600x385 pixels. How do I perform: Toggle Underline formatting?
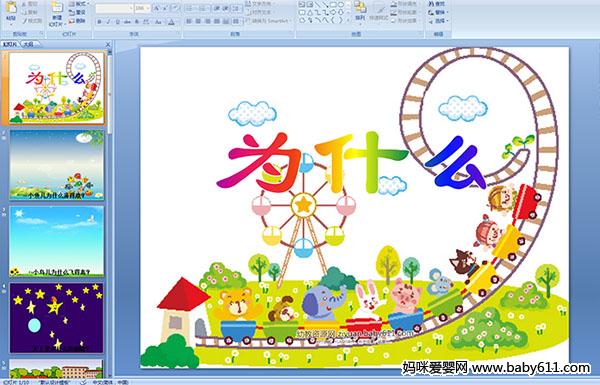pyautogui.click(x=117, y=22)
